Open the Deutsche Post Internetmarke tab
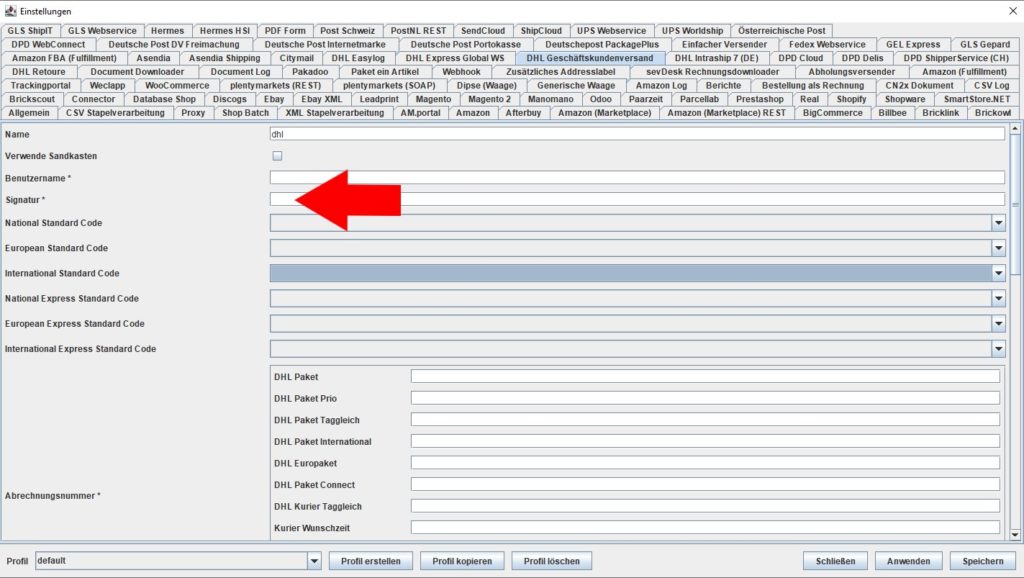 [x=325, y=44]
